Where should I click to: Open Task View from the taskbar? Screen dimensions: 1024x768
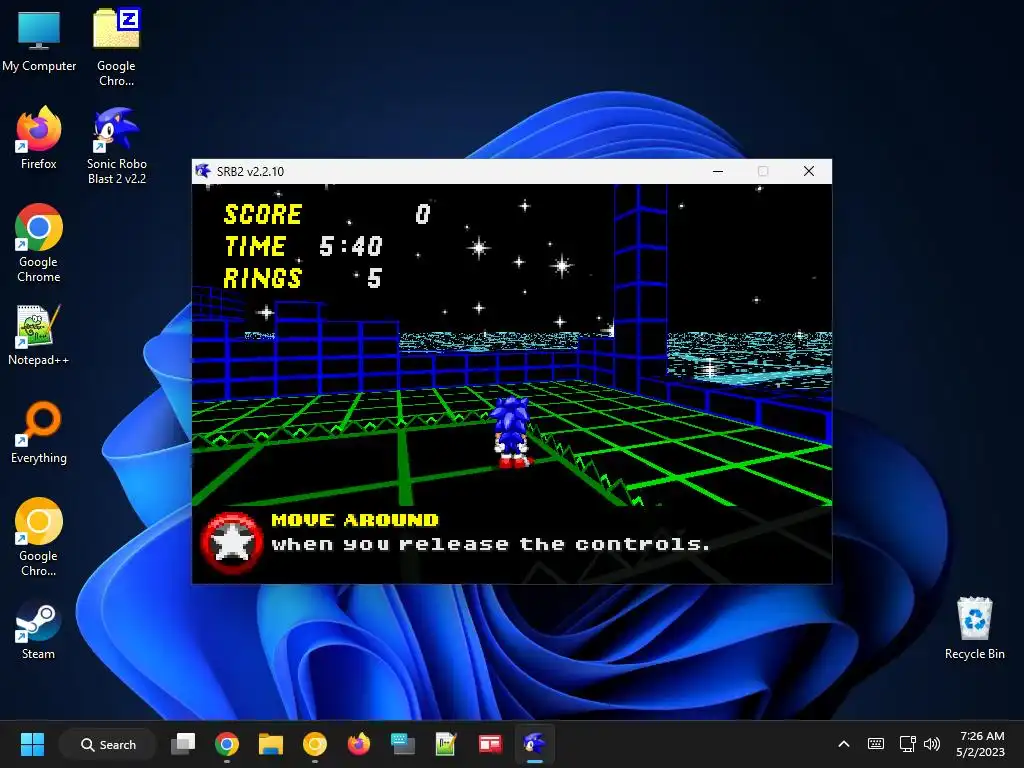coord(183,744)
